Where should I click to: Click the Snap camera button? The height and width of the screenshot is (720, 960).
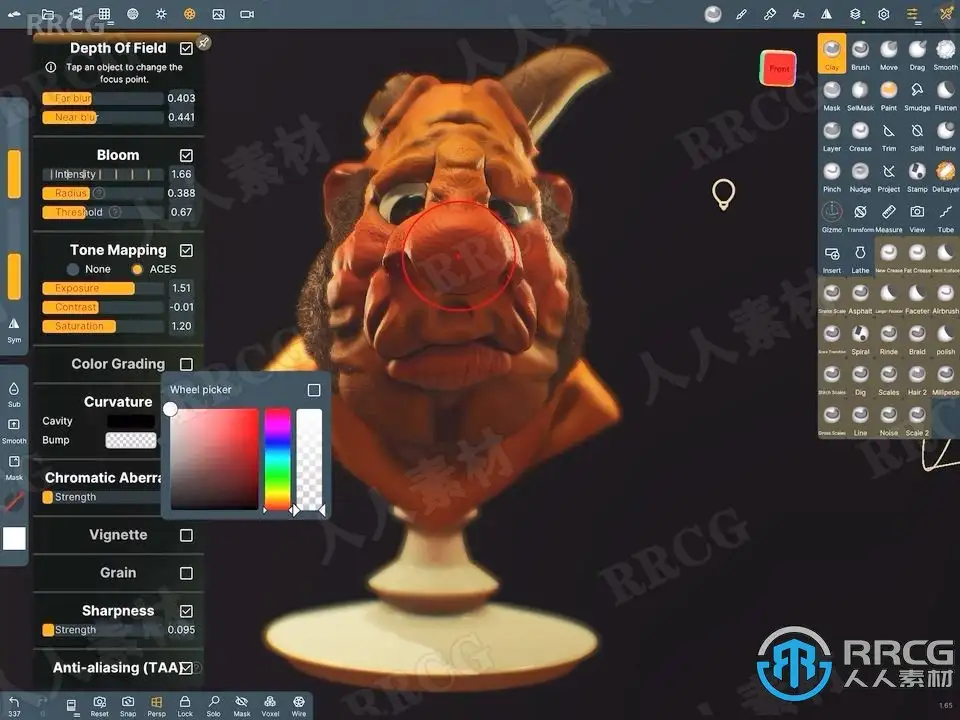tap(128, 705)
